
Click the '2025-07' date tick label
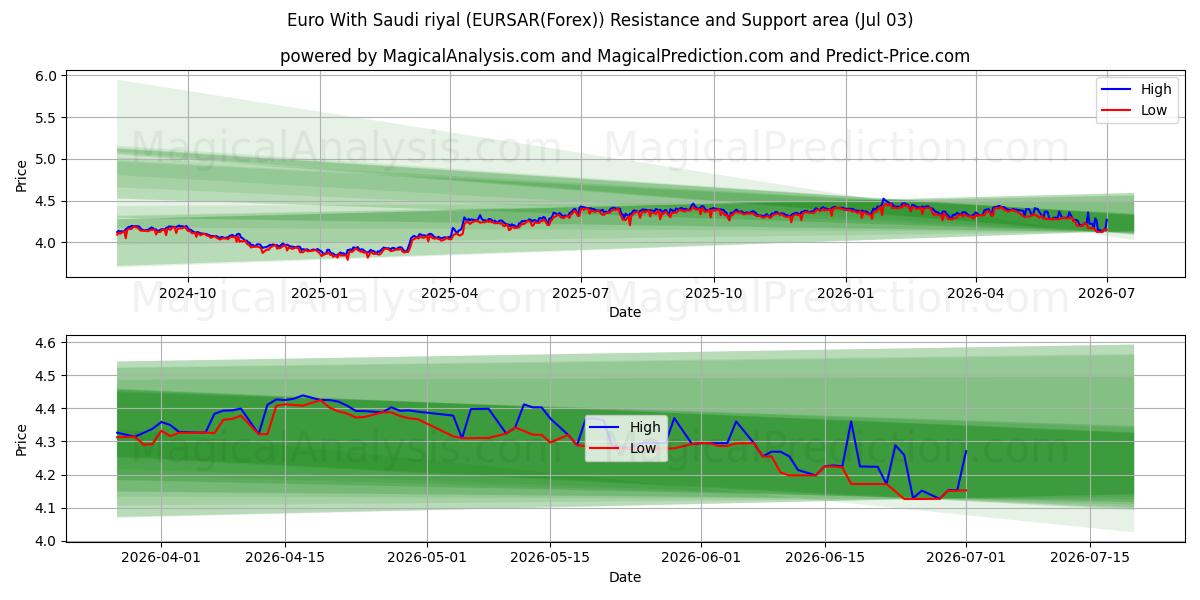(x=581, y=293)
